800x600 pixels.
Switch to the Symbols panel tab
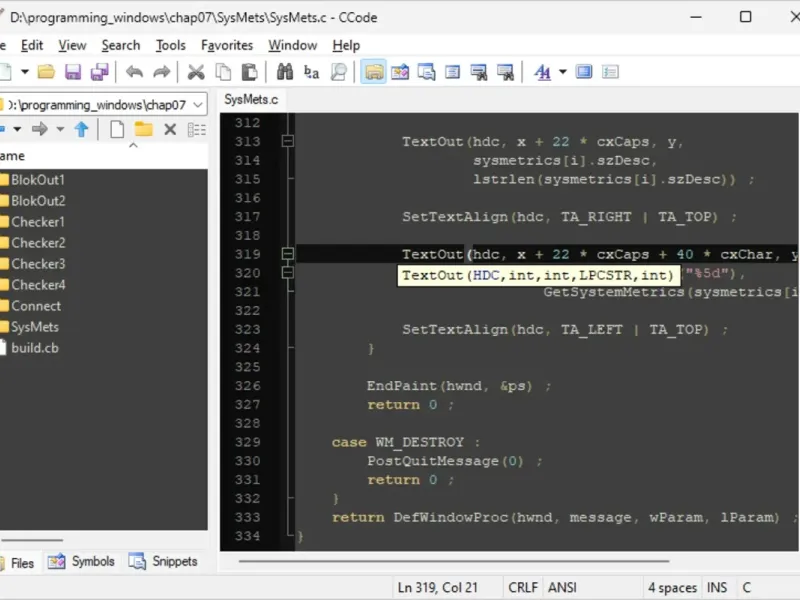click(x=81, y=562)
